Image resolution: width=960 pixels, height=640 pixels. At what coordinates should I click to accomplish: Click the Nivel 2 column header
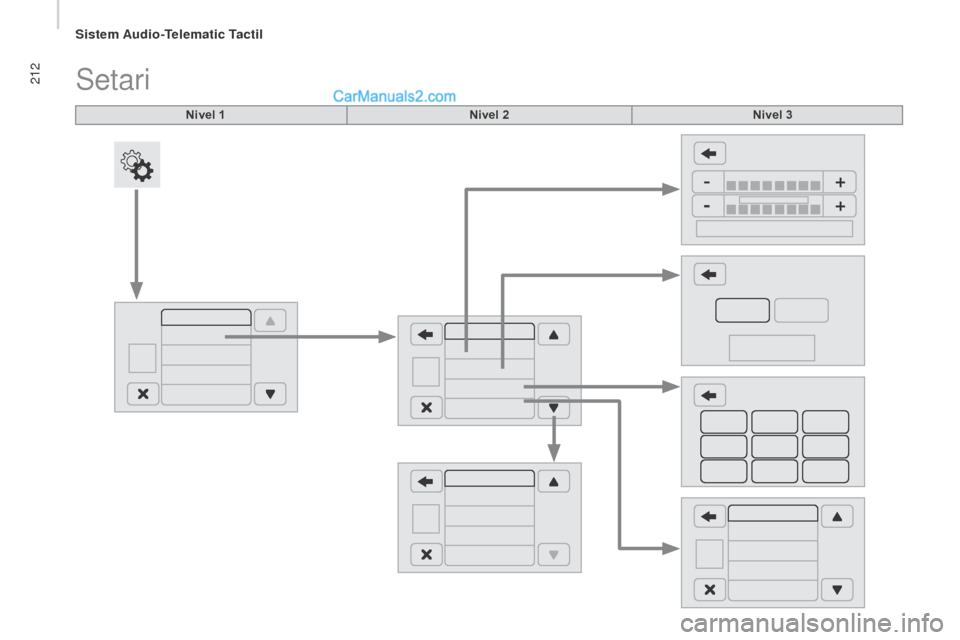489,115
